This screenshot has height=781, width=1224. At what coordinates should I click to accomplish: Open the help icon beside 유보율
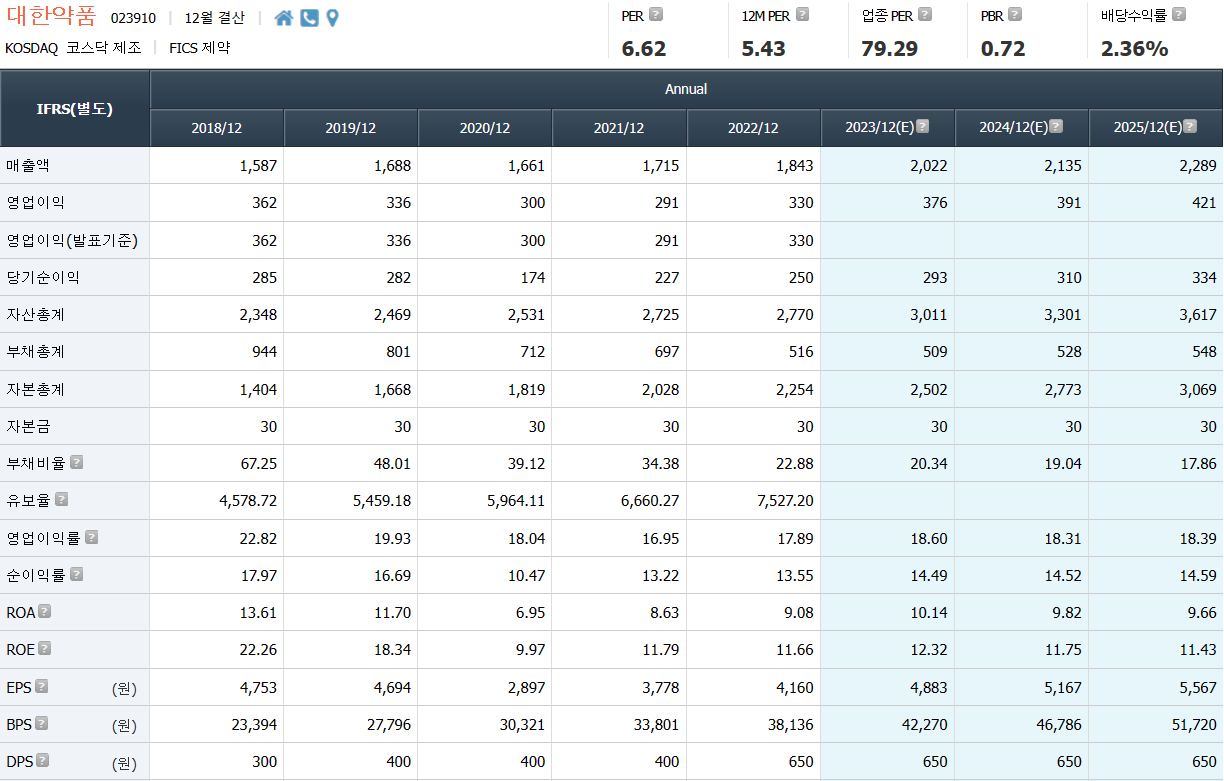62,500
